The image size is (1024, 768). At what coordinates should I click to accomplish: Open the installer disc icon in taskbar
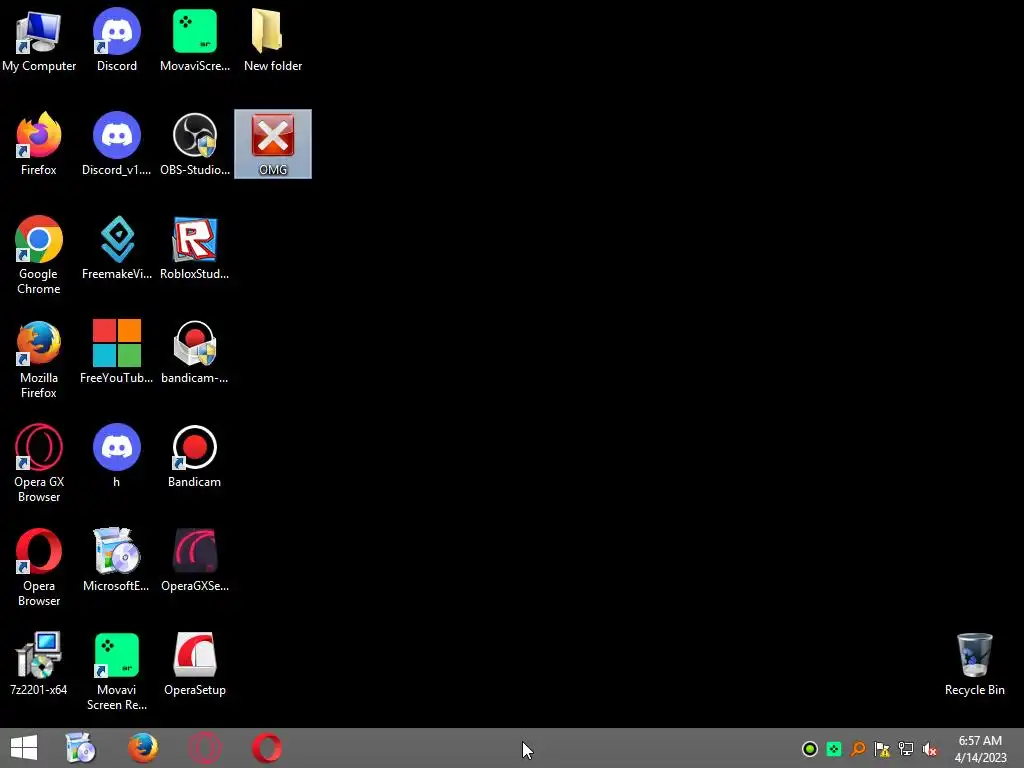tap(81, 748)
